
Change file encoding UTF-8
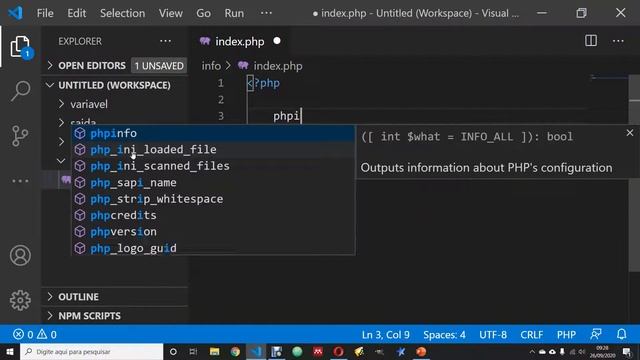[x=493, y=335]
